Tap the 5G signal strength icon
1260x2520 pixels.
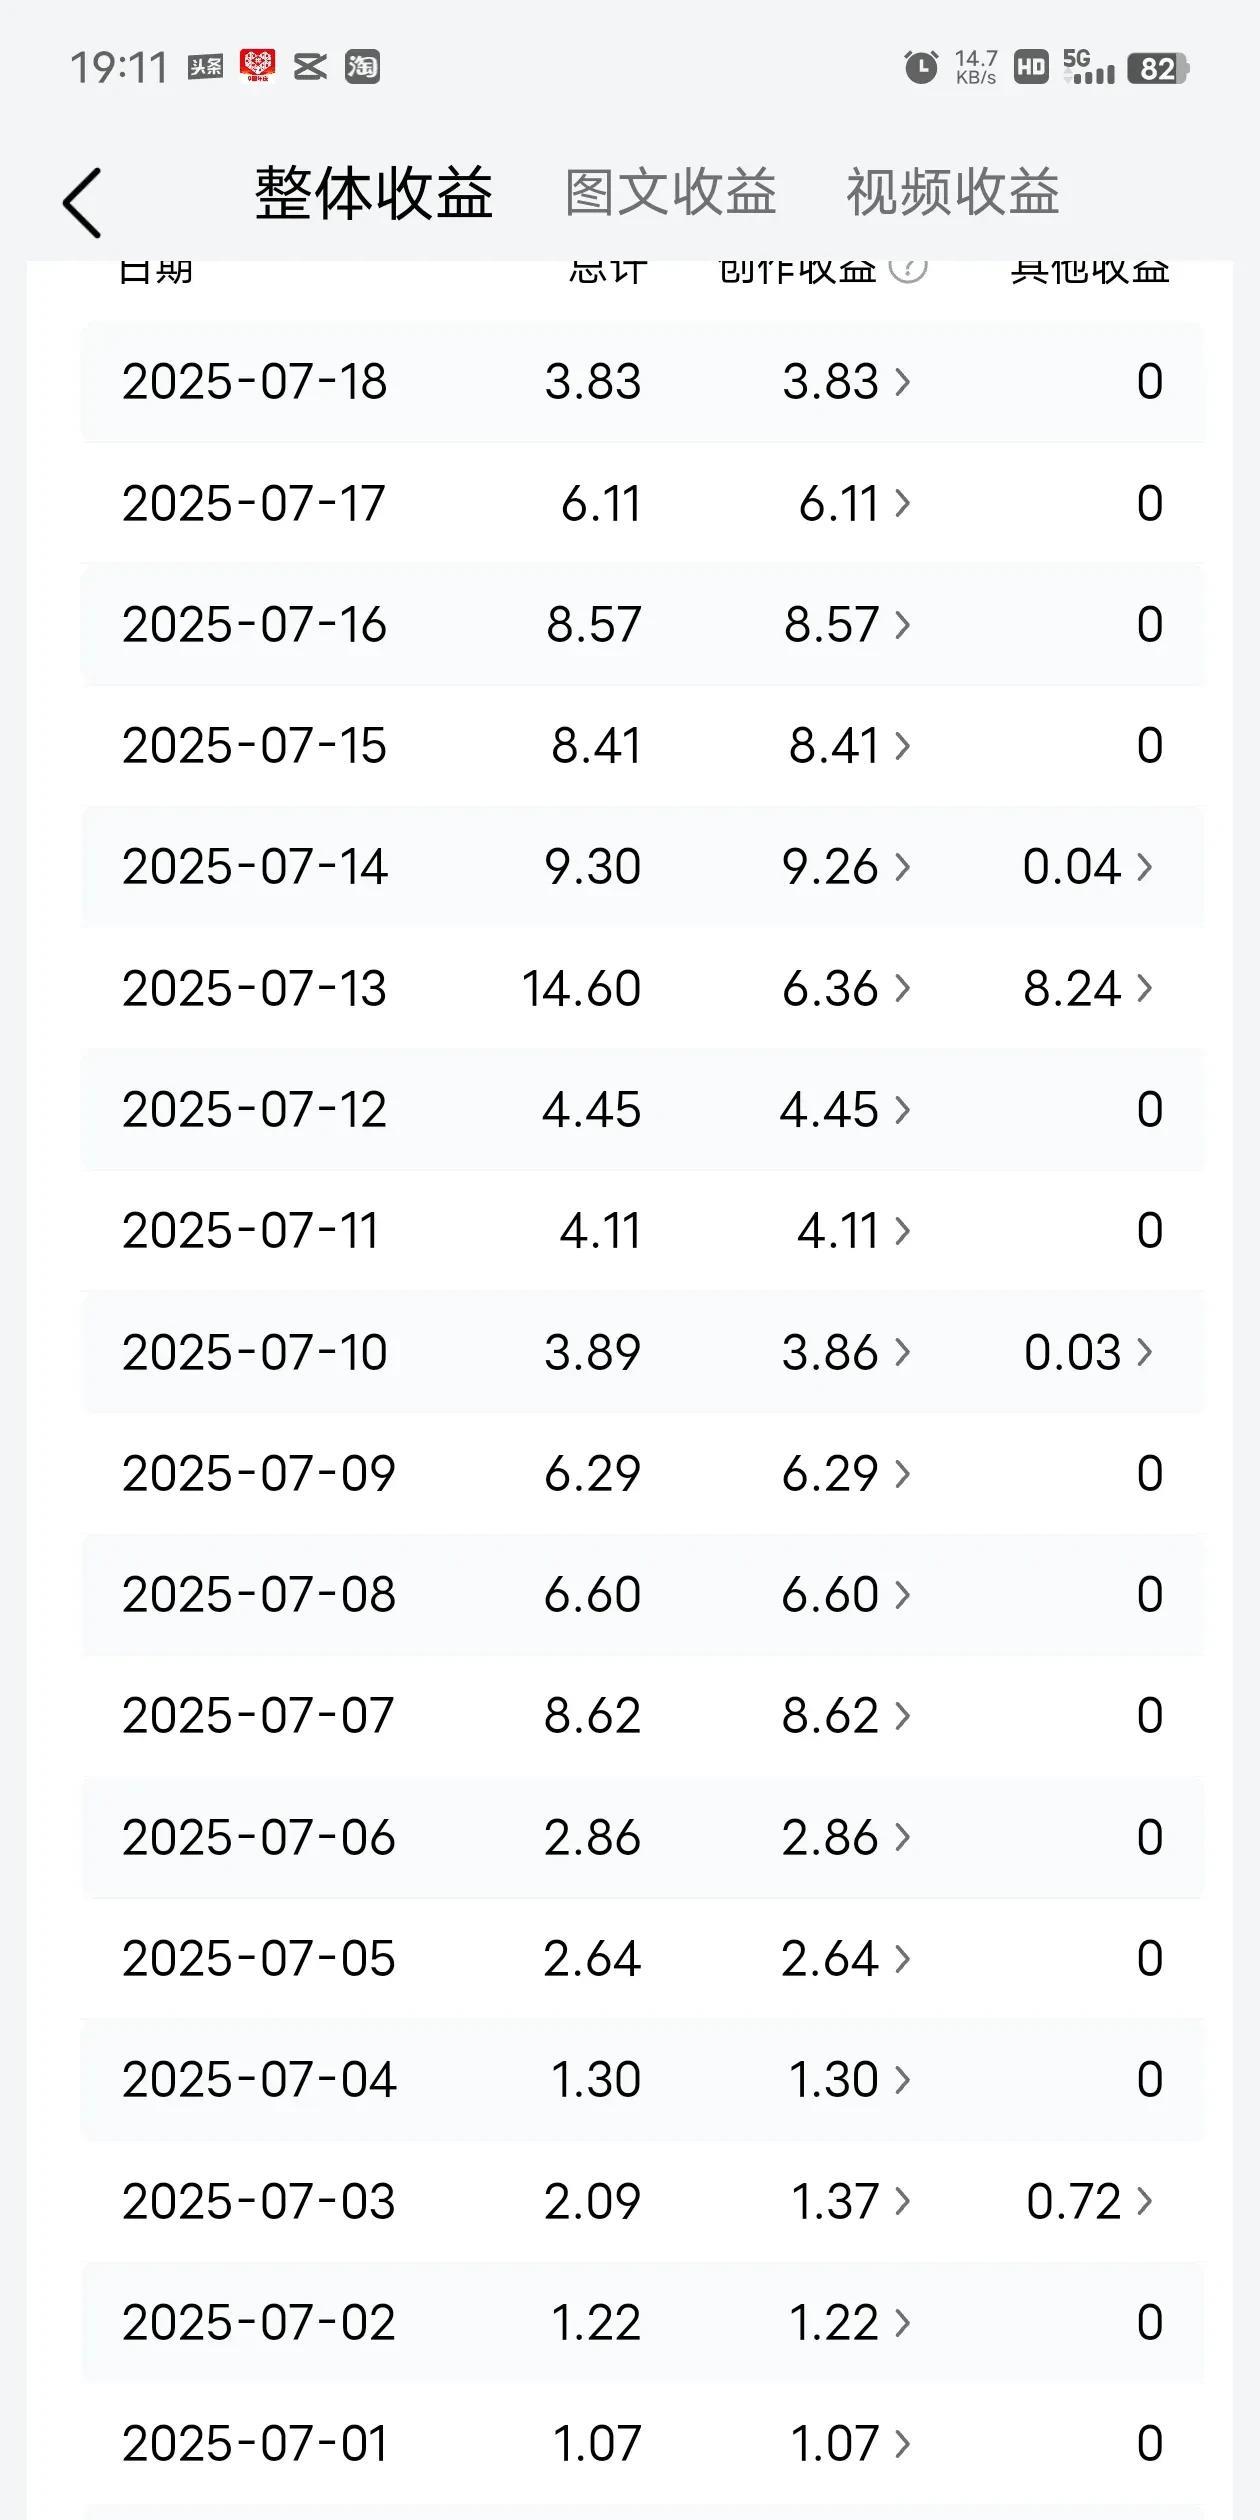tap(1088, 67)
